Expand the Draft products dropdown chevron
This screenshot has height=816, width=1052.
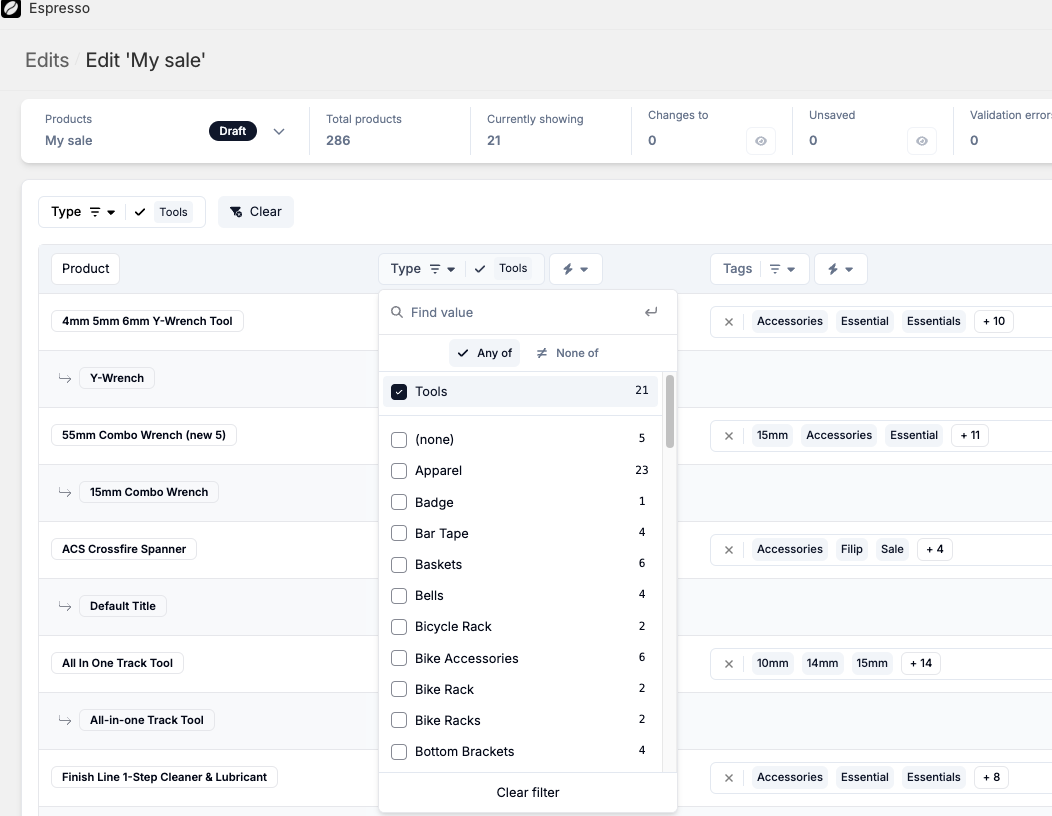coord(279,132)
